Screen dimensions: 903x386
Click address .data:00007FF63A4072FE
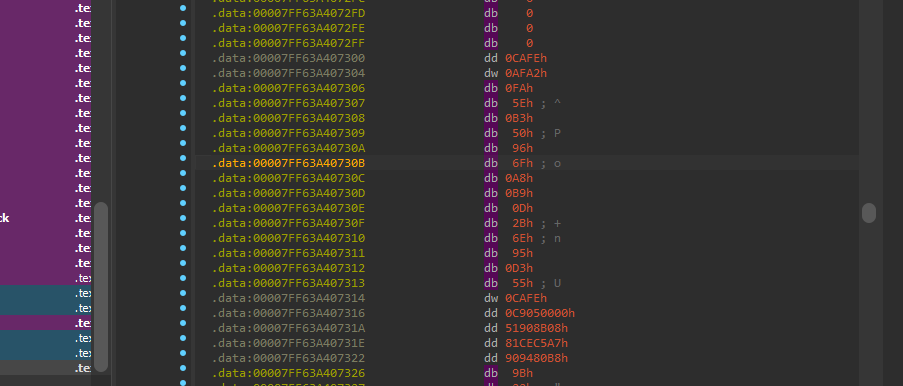tap(288, 29)
